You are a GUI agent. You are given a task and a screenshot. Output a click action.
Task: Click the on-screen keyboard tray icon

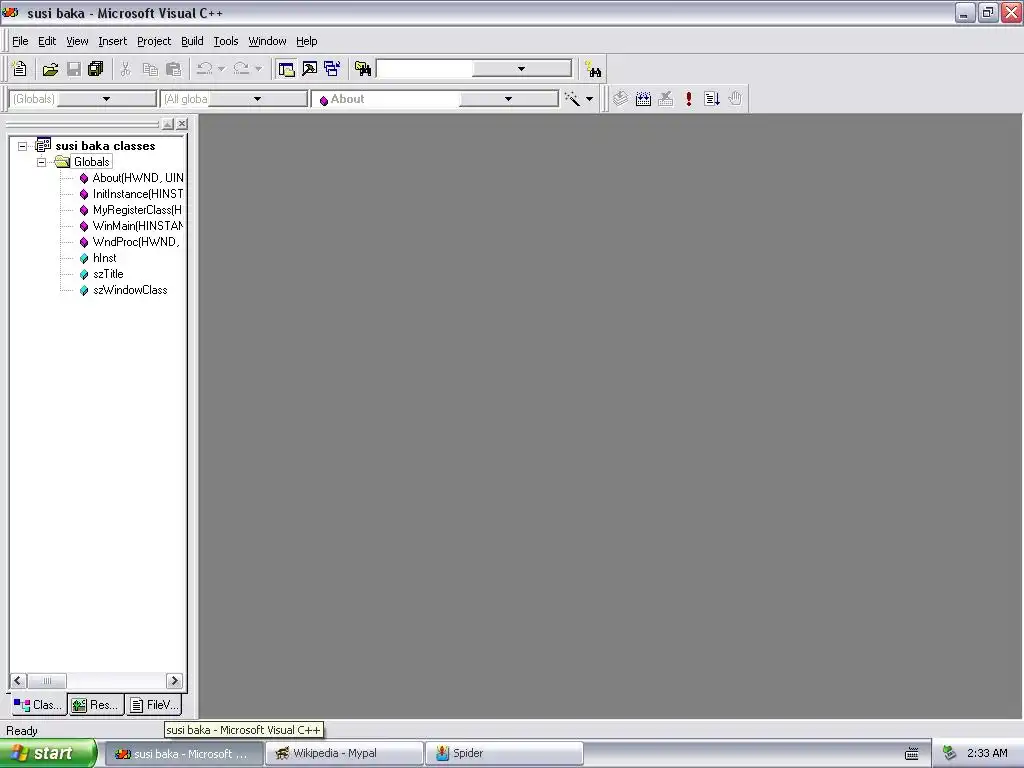912,754
